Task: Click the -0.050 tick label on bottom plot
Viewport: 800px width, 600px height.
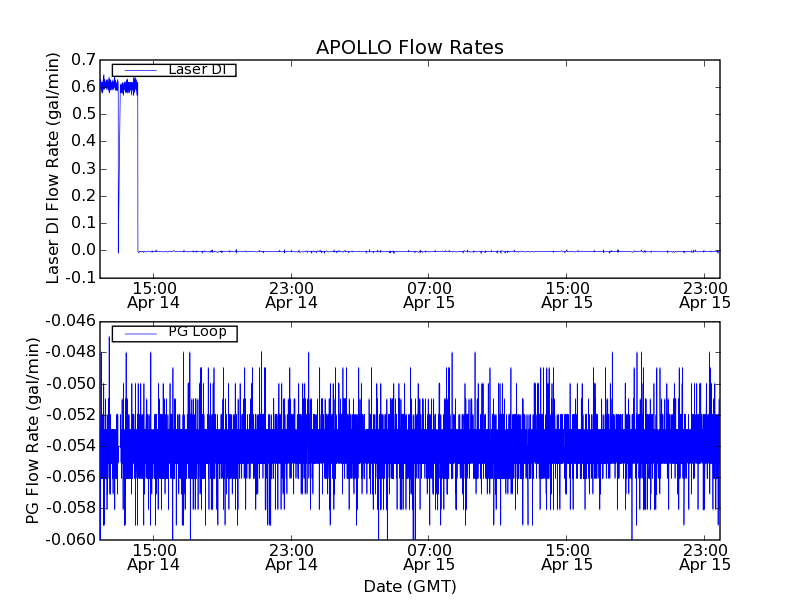Action: (71, 384)
